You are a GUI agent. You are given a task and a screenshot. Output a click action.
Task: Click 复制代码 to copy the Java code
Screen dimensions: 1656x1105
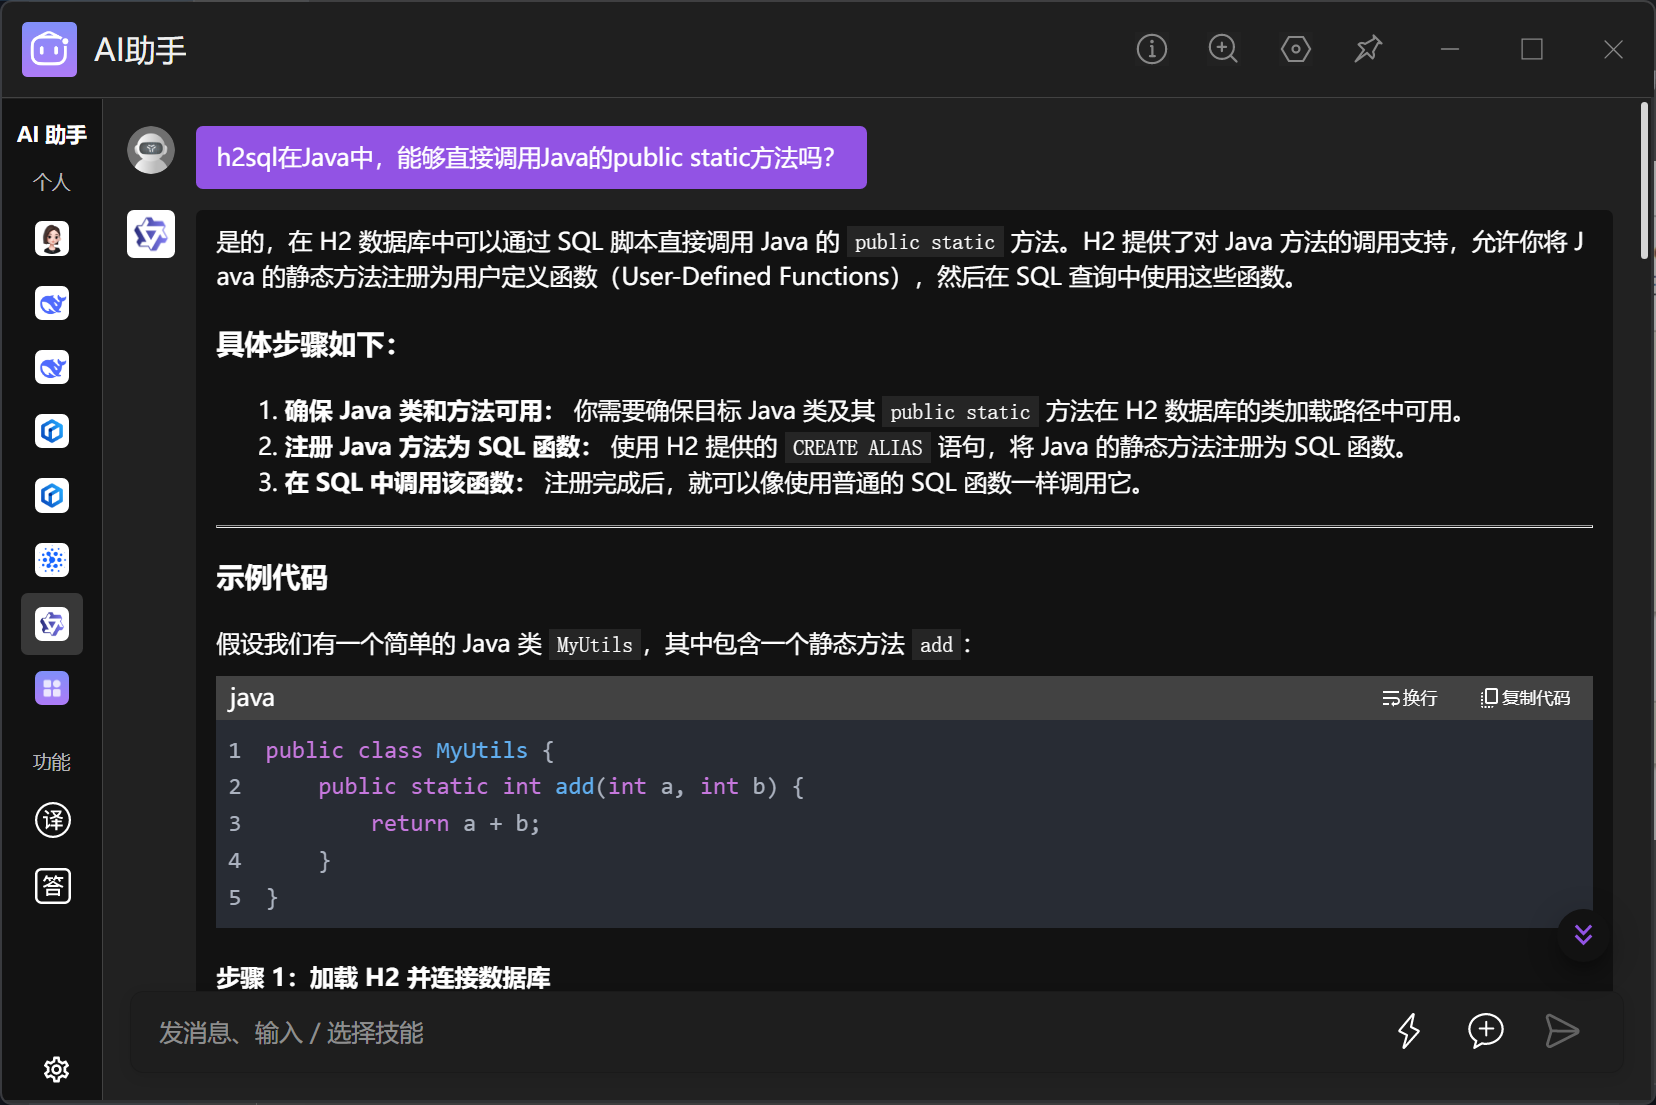[x=1525, y=698]
